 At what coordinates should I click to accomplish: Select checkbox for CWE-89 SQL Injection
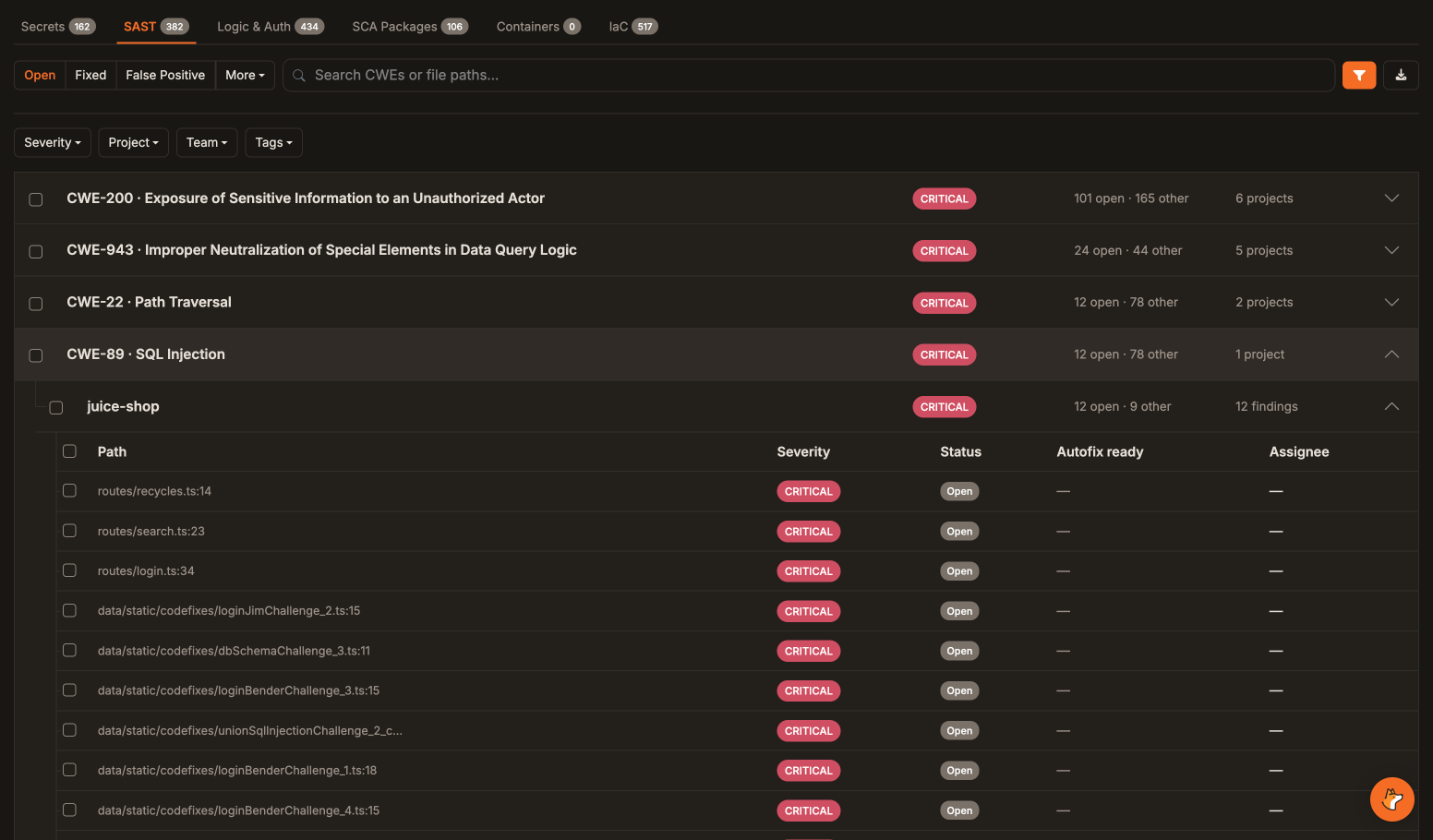tap(36, 355)
